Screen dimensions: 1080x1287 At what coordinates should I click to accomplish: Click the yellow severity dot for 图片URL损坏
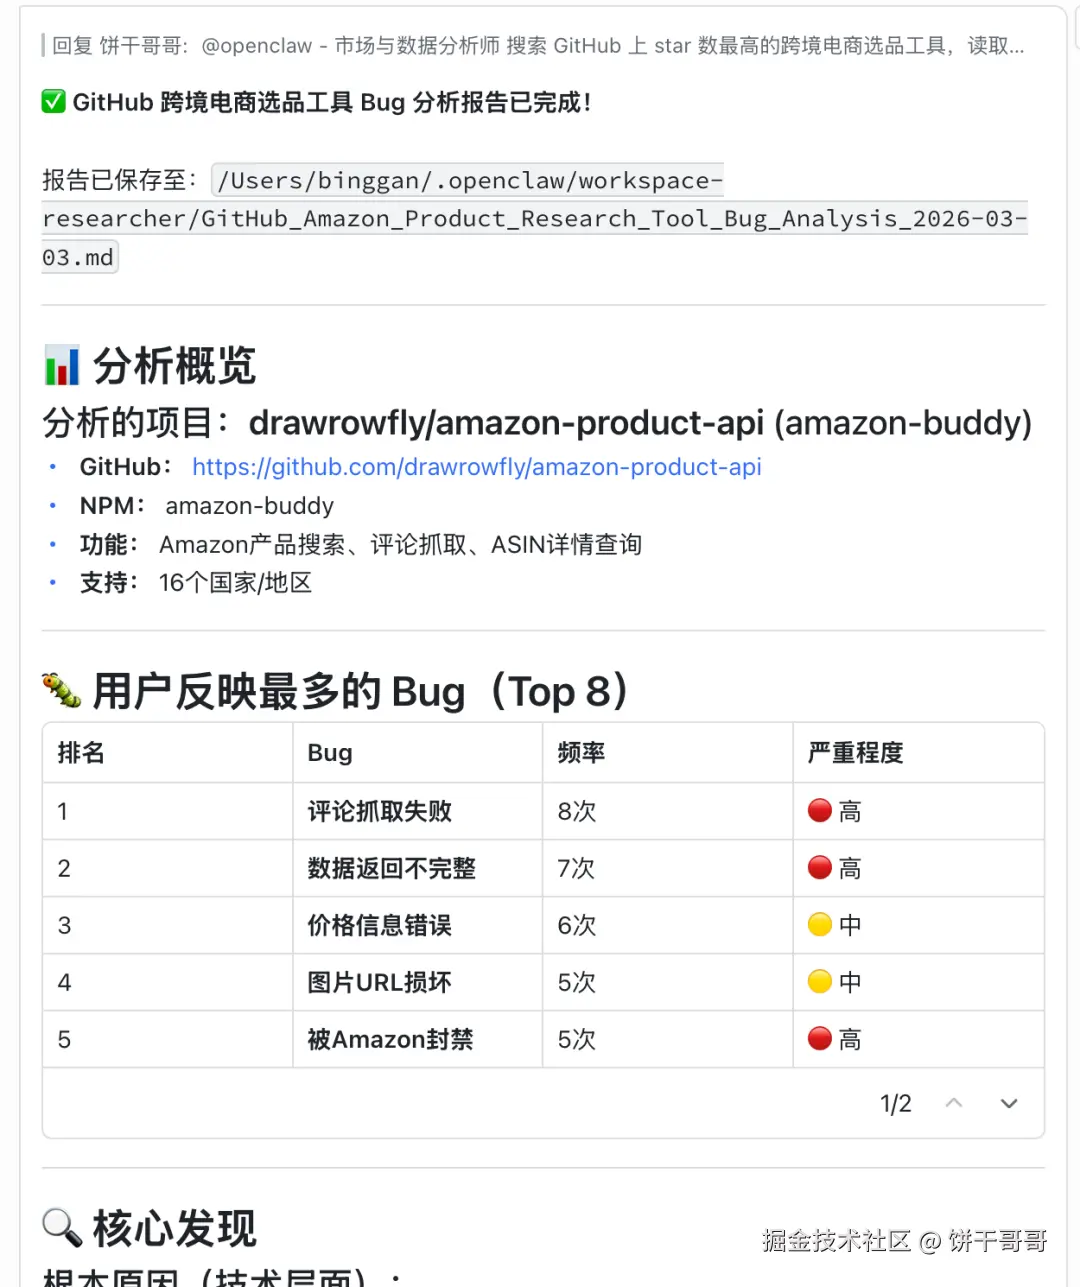pos(820,982)
